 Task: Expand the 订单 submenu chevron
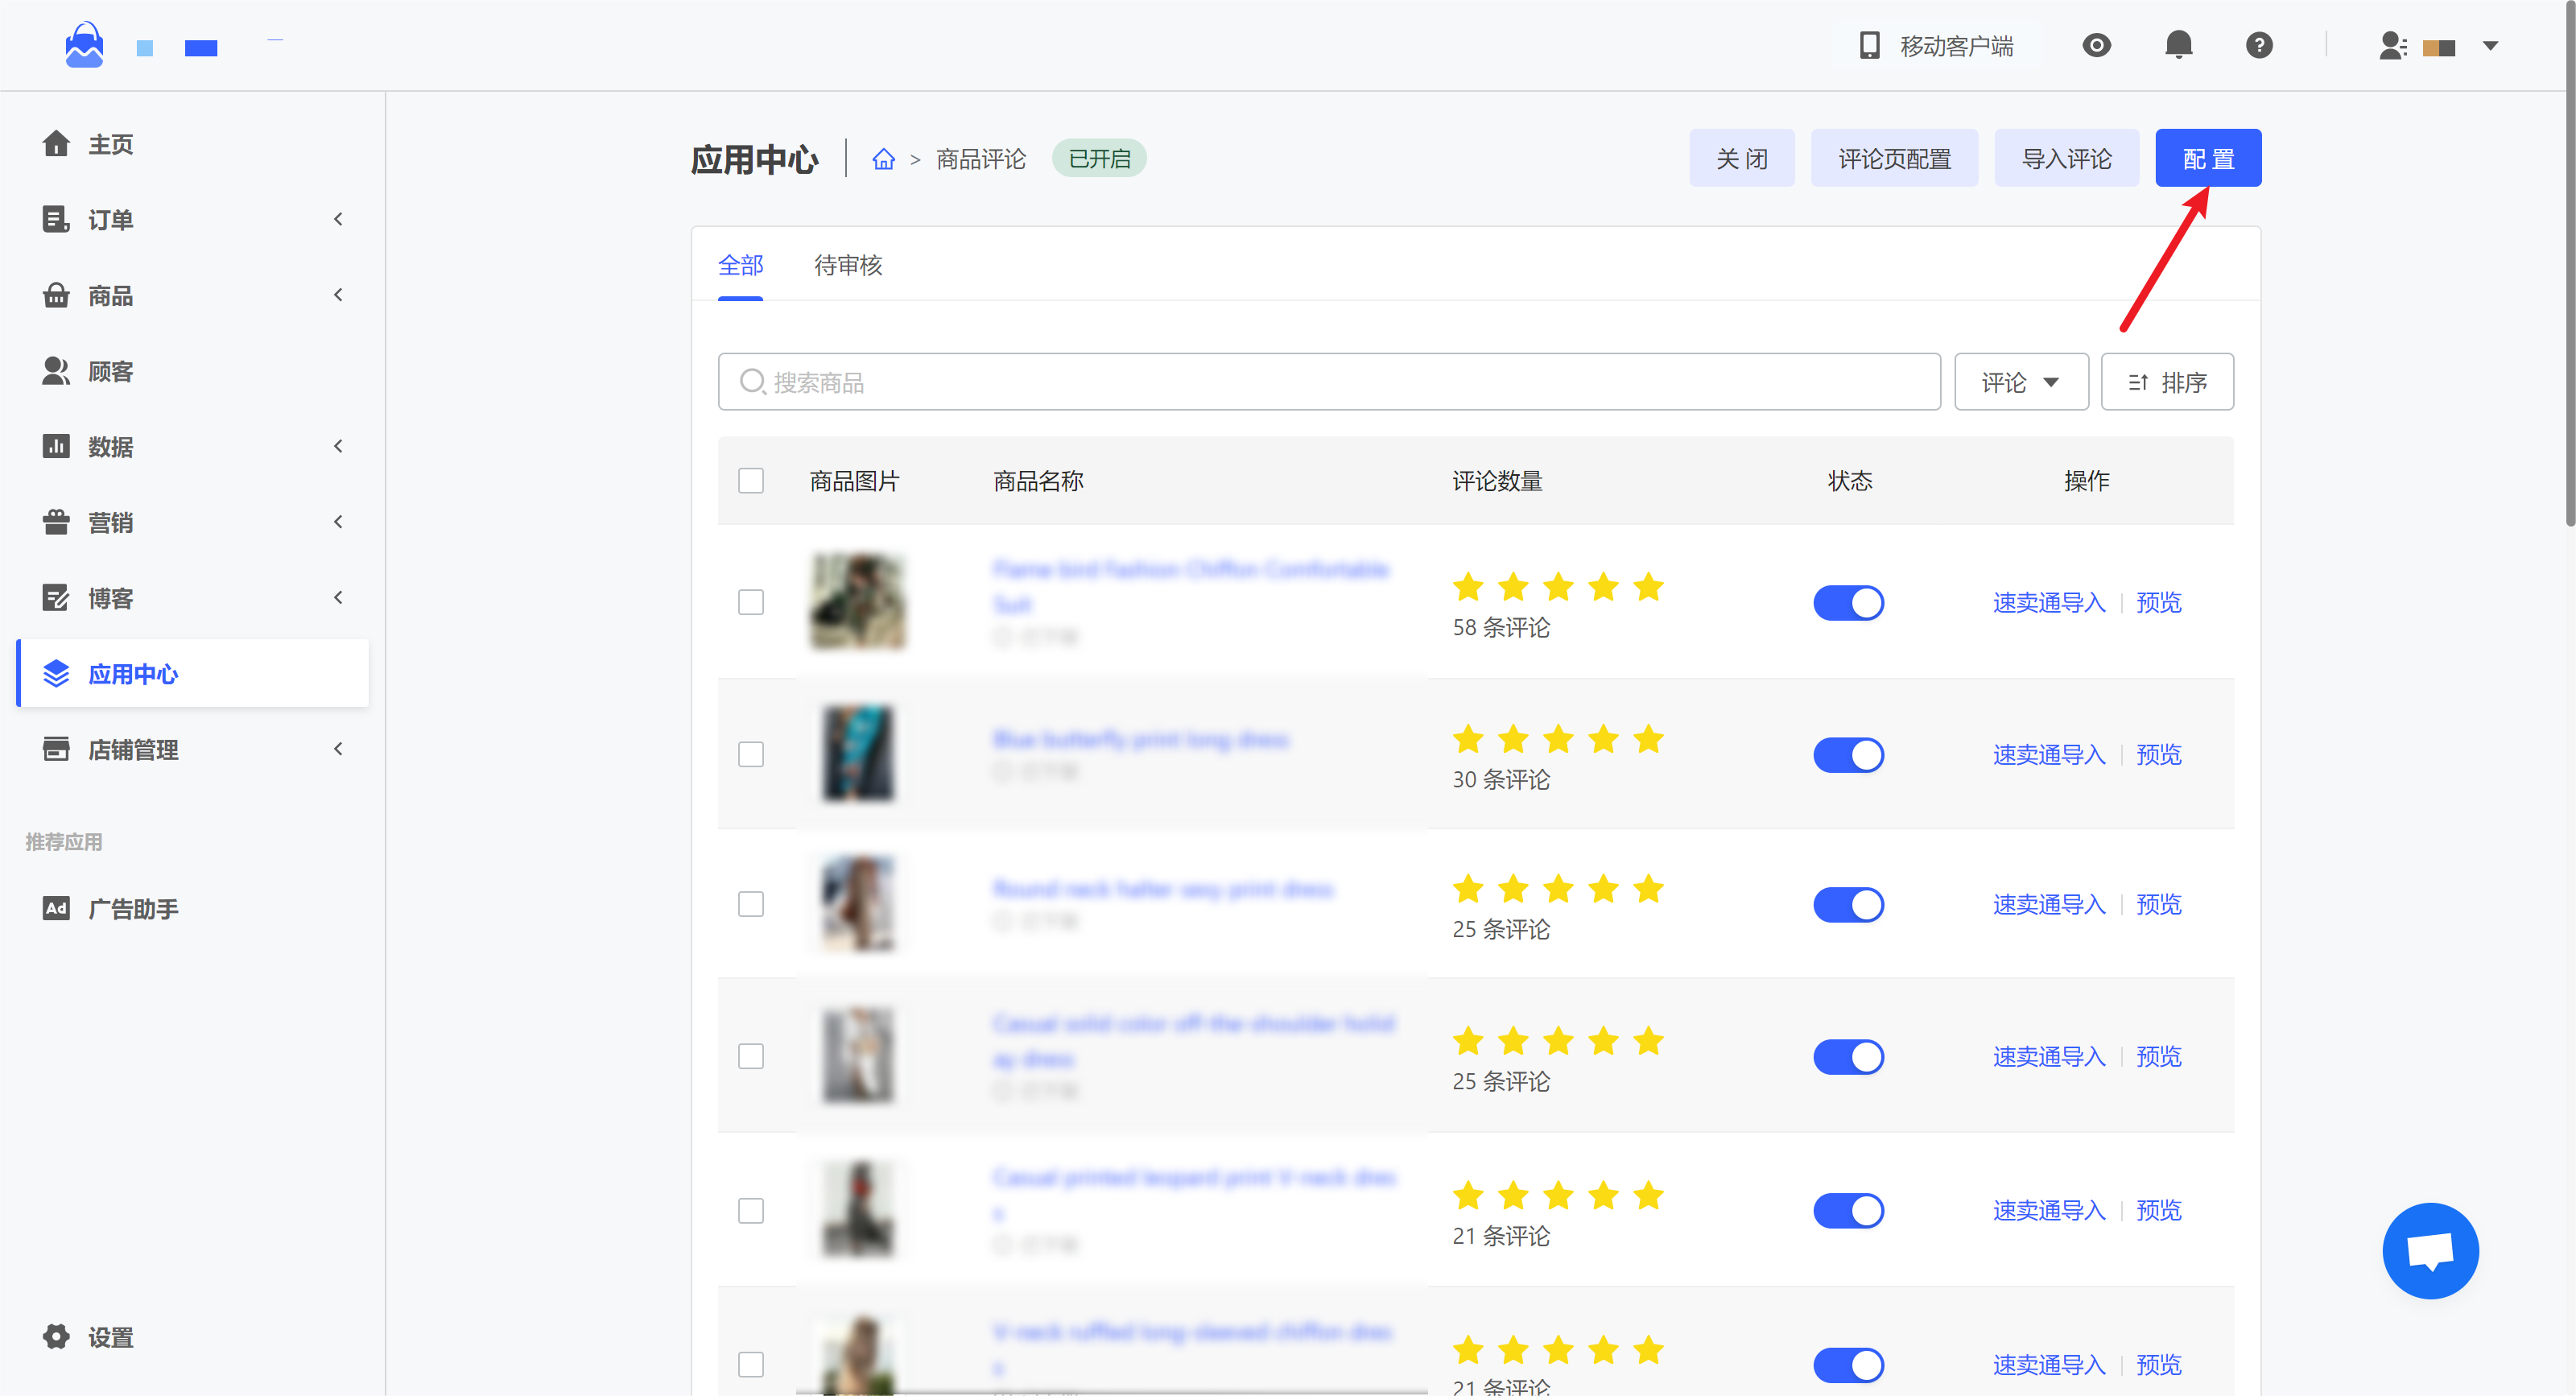tap(339, 219)
